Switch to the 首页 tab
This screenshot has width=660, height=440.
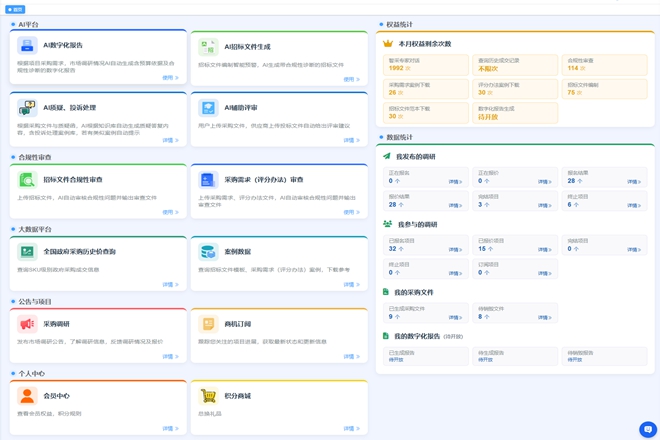click(15, 9)
